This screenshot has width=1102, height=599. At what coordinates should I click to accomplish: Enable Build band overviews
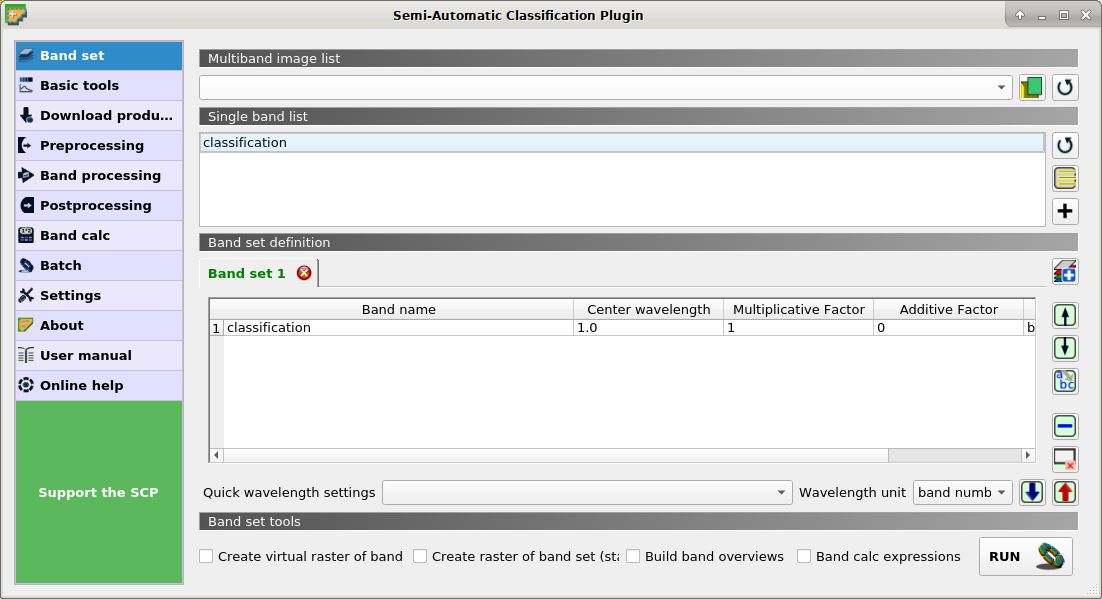633,556
